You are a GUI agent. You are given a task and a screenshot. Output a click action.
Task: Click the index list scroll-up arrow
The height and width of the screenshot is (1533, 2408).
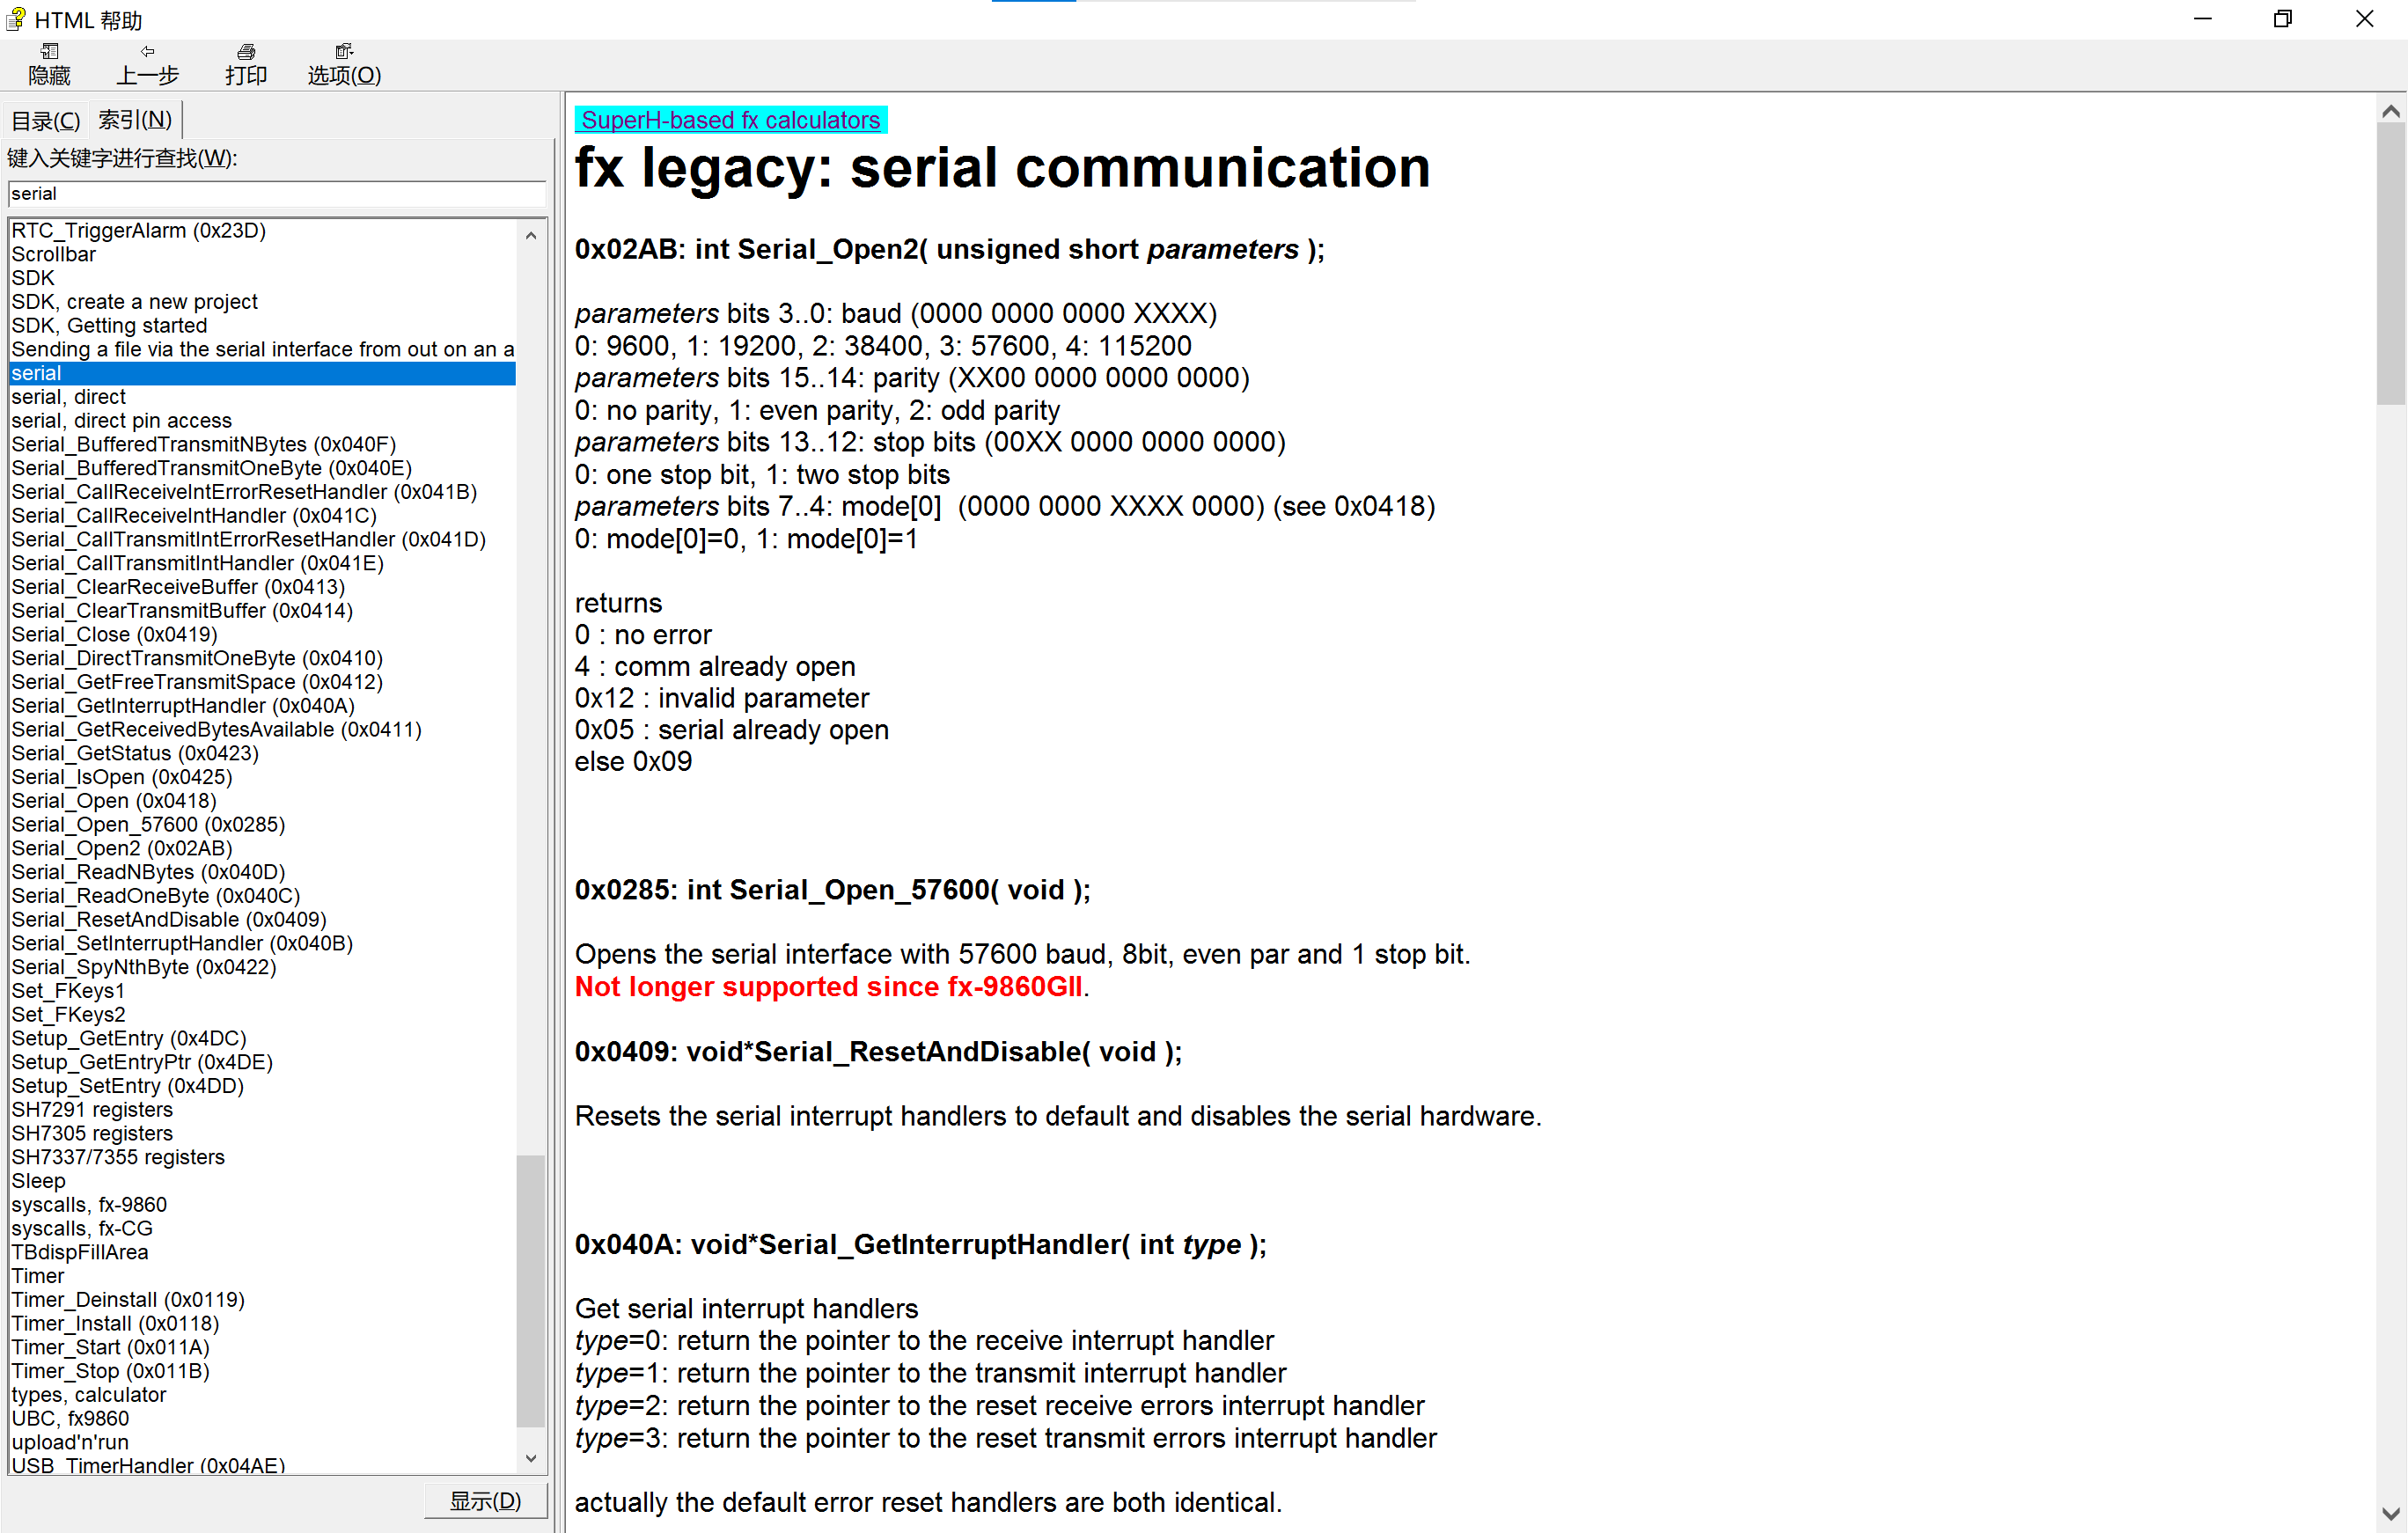click(531, 236)
